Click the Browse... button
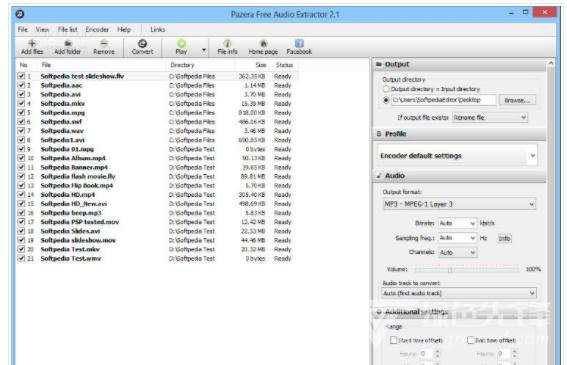The image size is (567, 365). pos(517,100)
